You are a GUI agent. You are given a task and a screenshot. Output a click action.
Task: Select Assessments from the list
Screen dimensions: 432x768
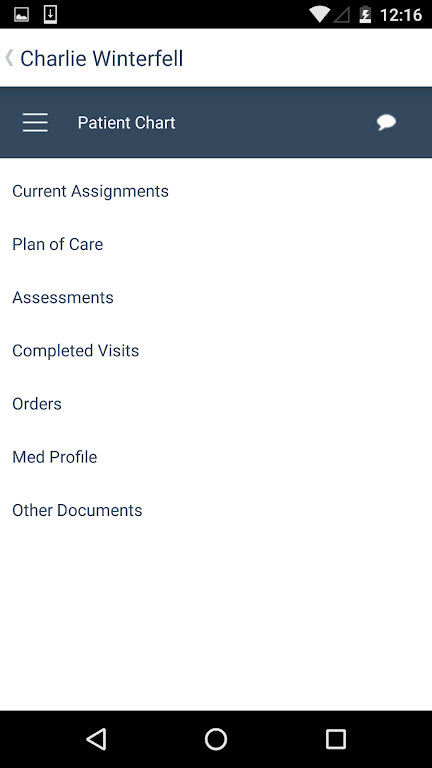pyautogui.click(x=216, y=297)
